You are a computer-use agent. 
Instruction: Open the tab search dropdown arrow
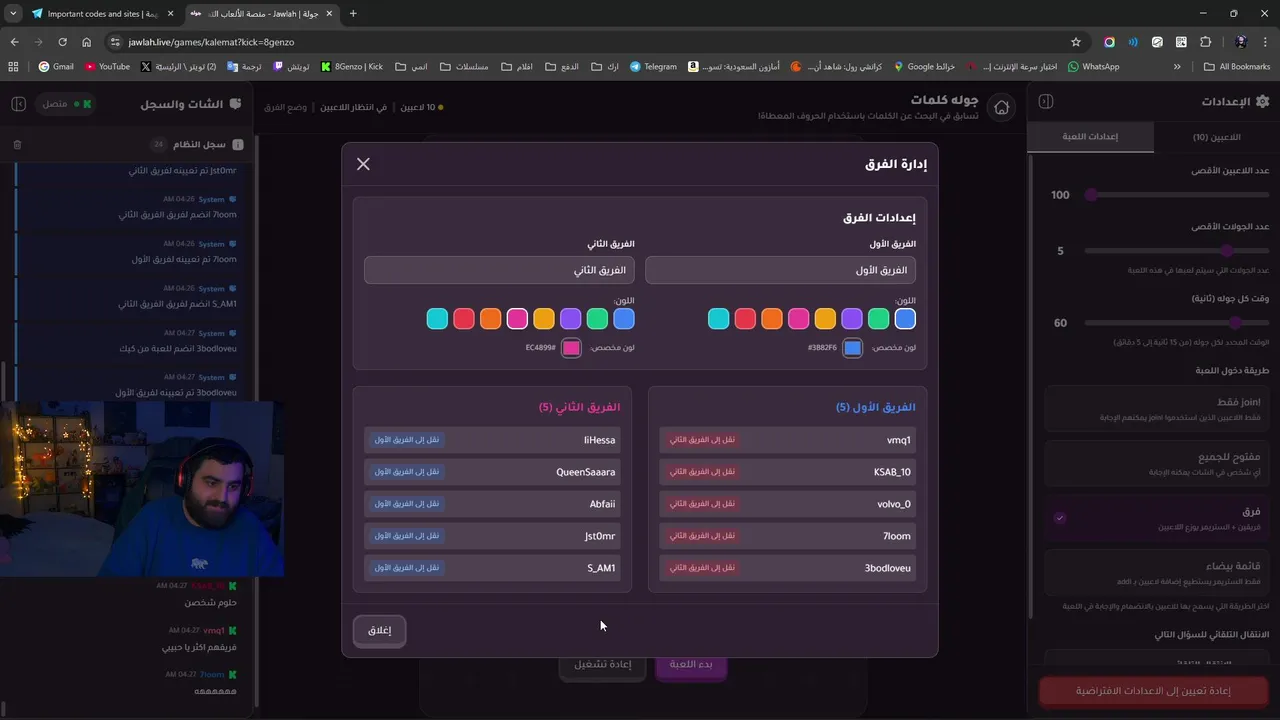13,14
